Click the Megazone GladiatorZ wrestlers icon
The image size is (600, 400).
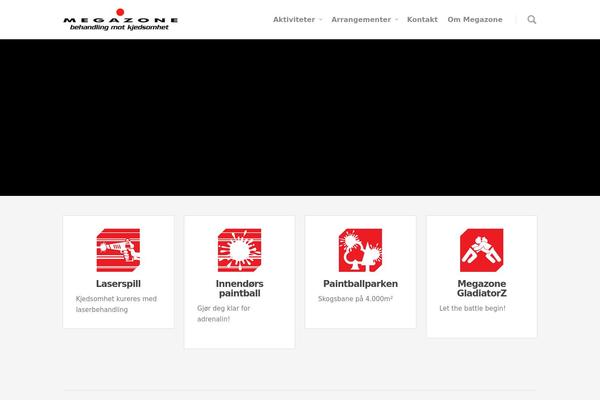click(x=482, y=250)
